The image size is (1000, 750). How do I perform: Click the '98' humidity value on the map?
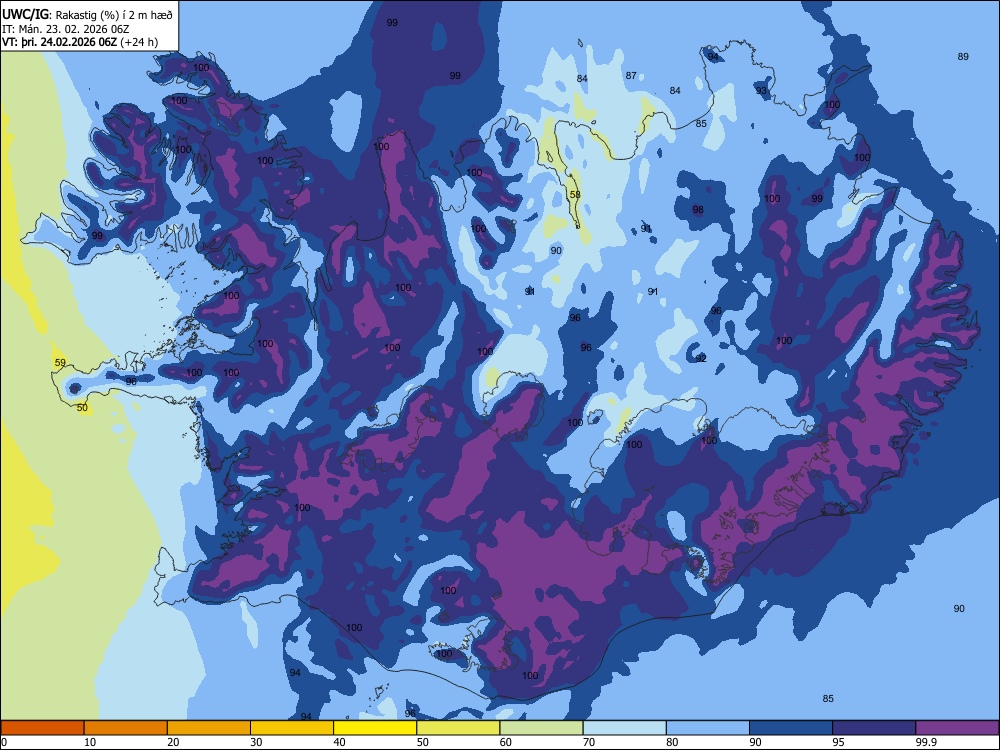698,209
